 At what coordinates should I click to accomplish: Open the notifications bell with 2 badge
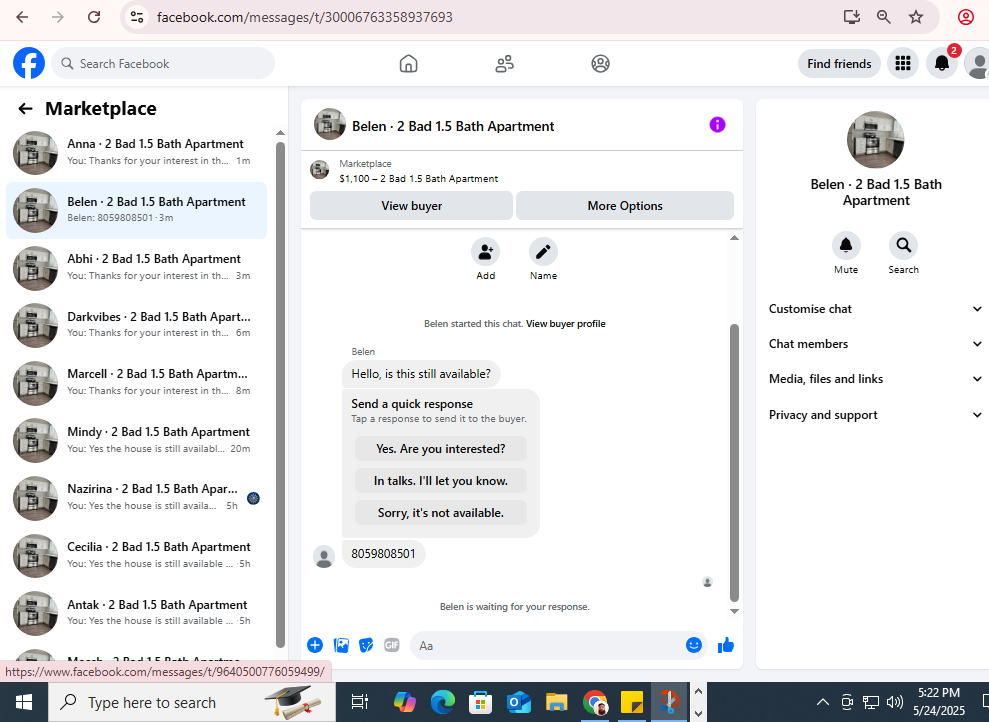tap(942, 64)
